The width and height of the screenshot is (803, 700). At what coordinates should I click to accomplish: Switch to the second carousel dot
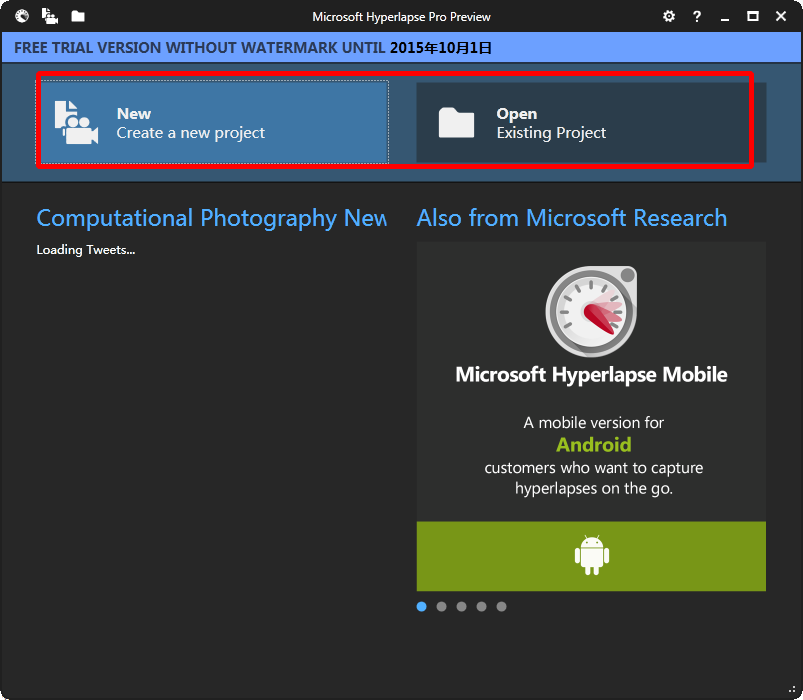[442, 606]
